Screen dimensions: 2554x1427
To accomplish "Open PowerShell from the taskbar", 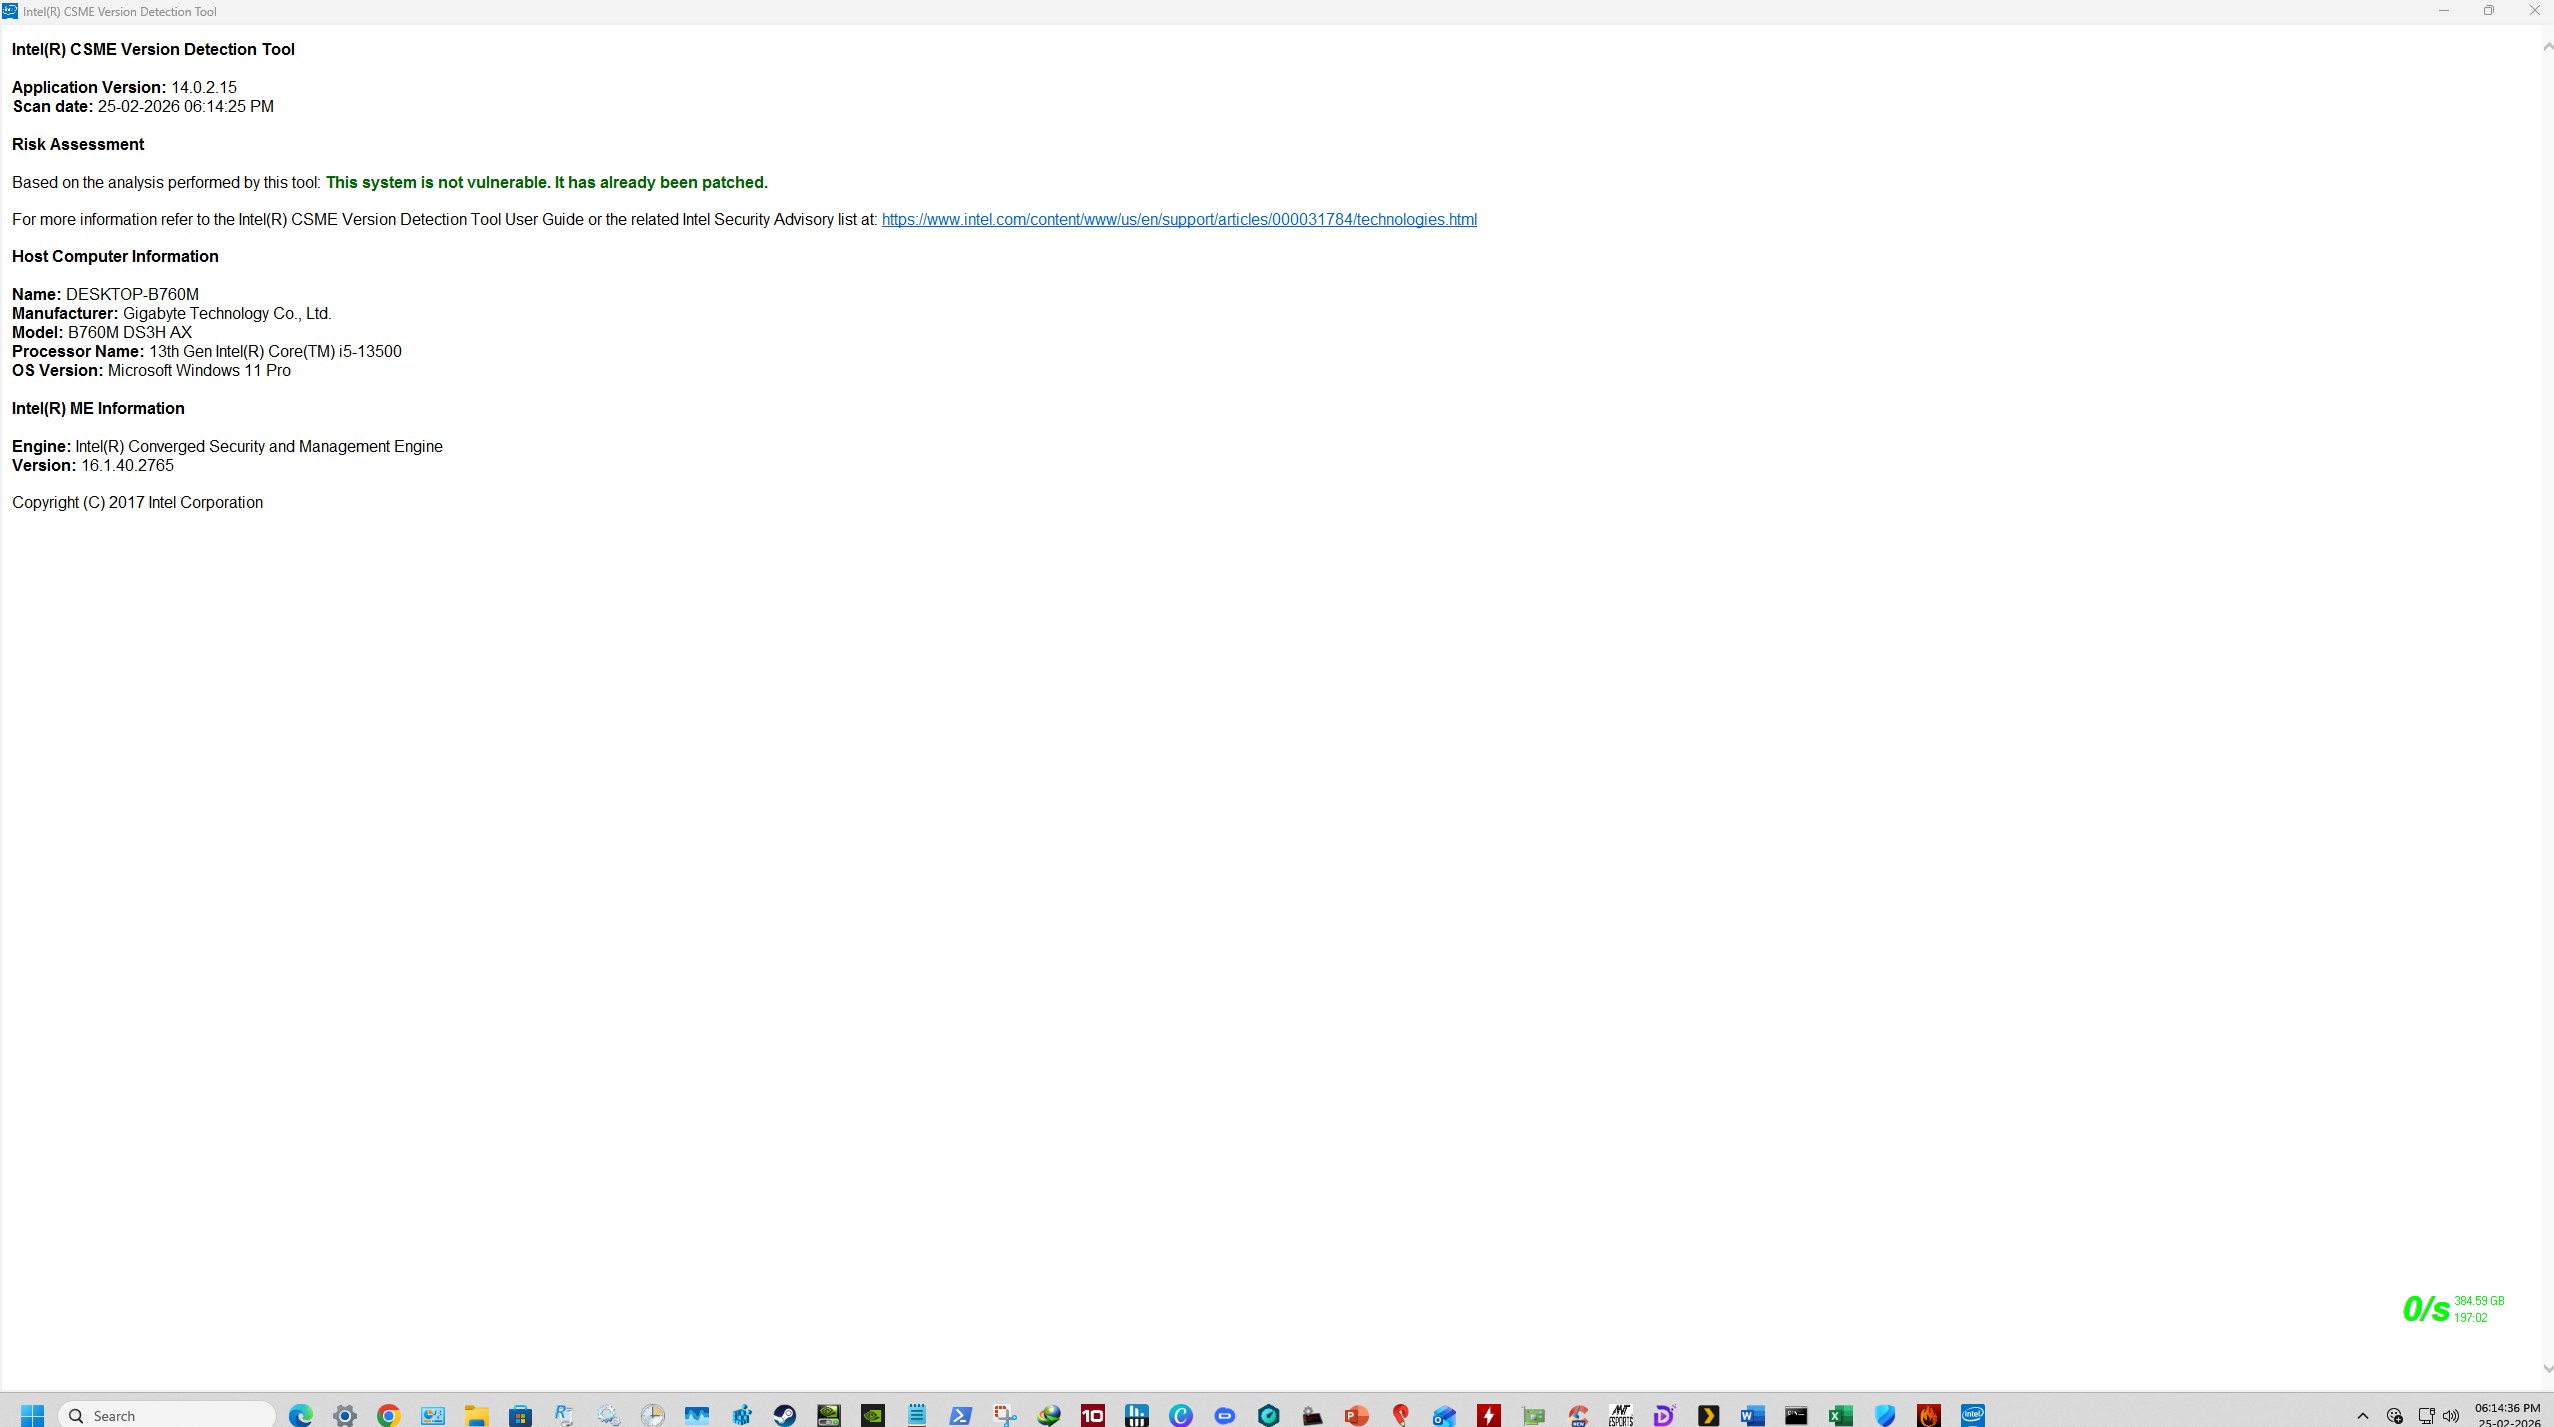I will (960, 1415).
